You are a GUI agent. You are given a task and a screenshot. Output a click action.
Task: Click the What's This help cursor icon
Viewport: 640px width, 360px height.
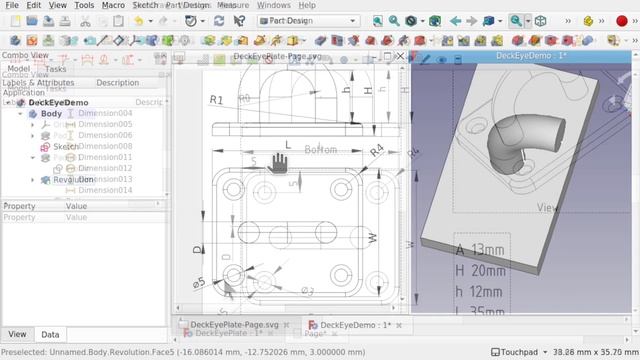tap(239, 21)
